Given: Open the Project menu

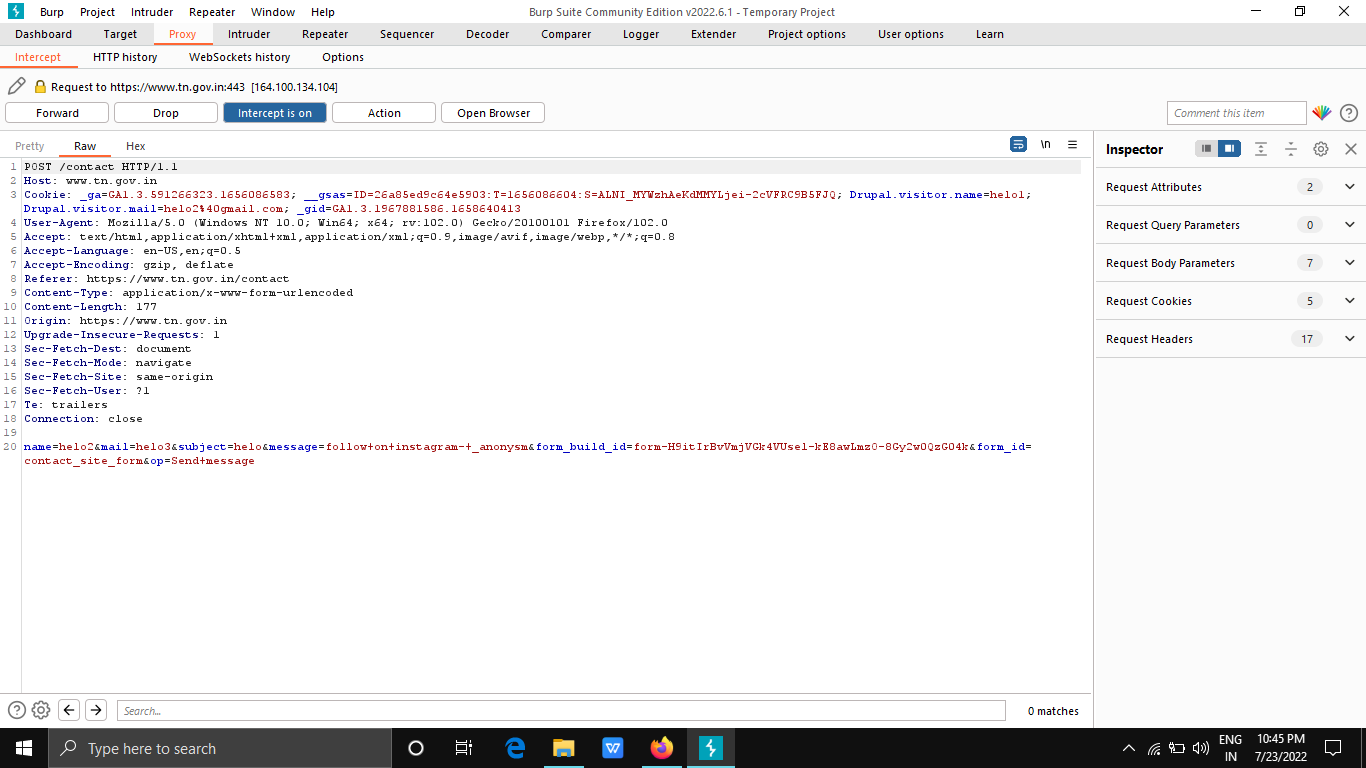Looking at the screenshot, I should pos(98,12).
